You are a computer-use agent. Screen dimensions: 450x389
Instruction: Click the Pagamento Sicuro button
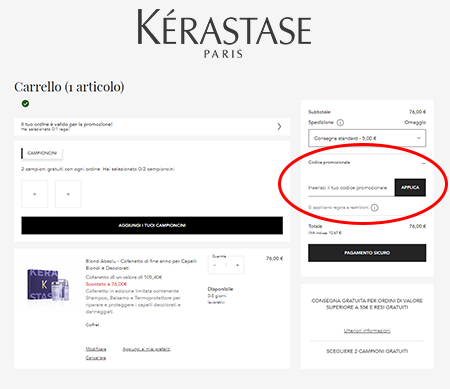(367, 253)
